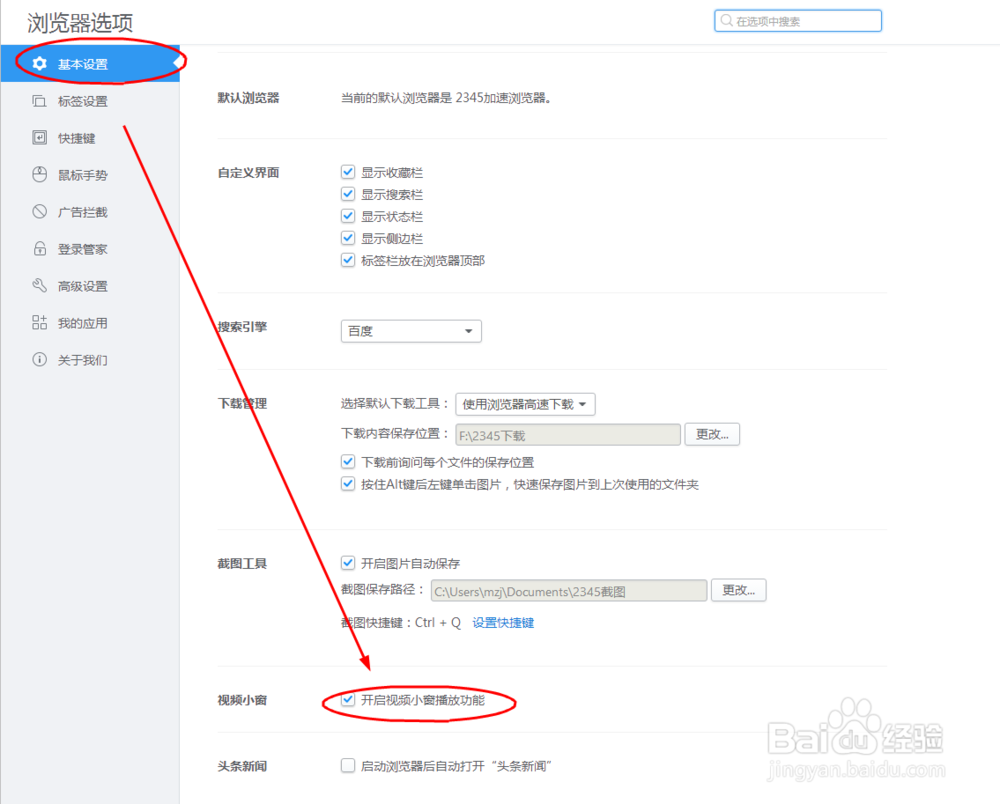The image size is (1000, 804).
Task: Click the block icon beside 广告拦截
Action: [40, 212]
